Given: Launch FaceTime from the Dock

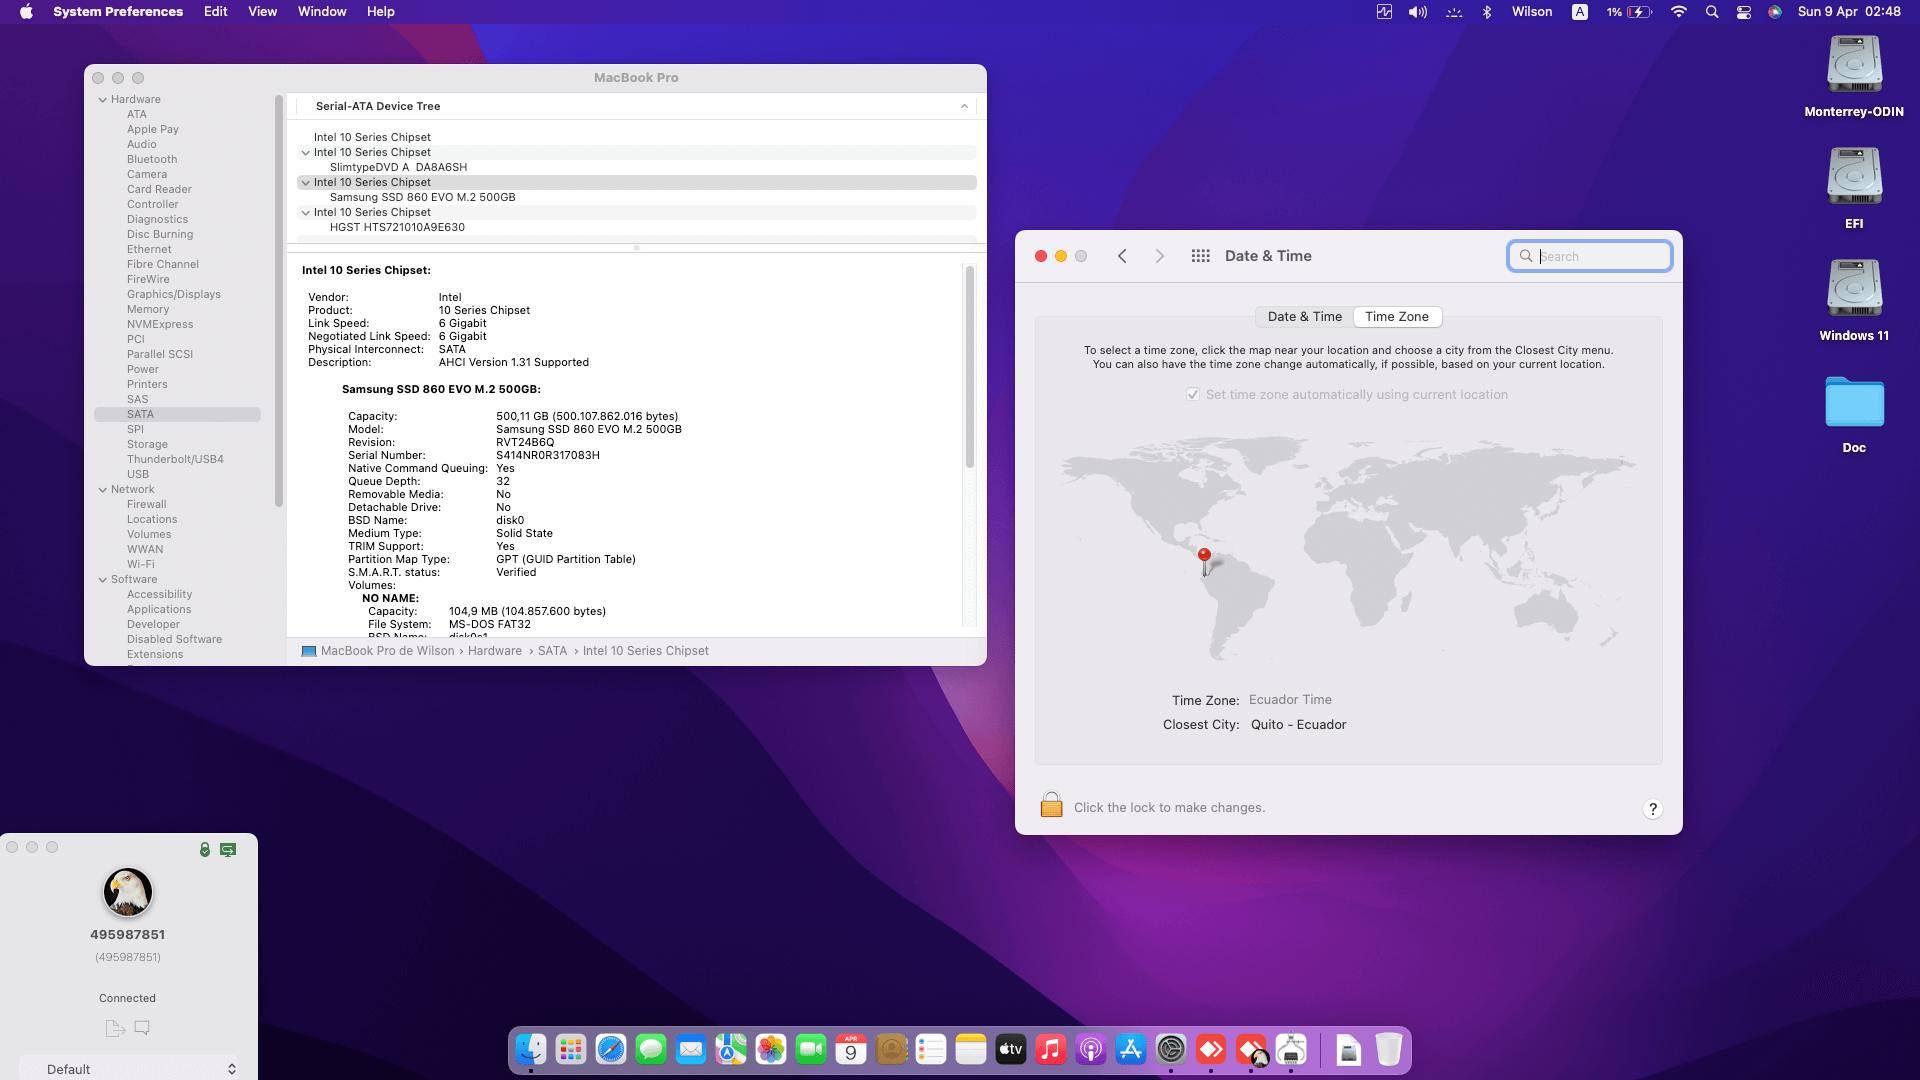Looking at the screenshot, I should [811, 1050].
